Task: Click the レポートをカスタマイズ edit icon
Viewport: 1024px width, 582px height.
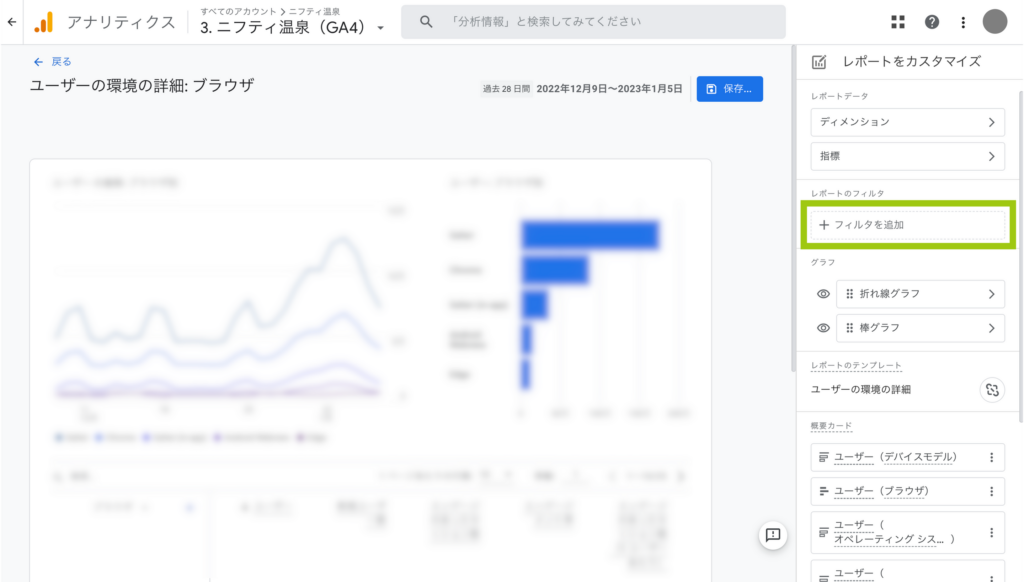Action: click(x=819, y=62)
